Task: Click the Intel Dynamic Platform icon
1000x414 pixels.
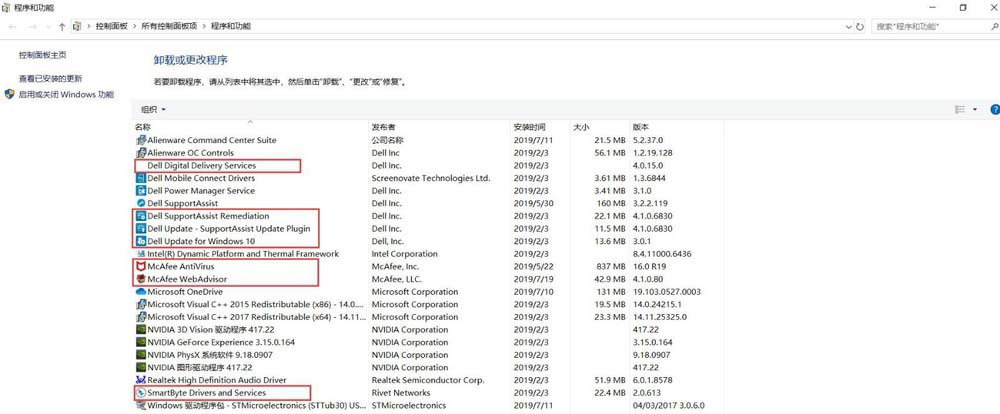Action: click(141, 254)
